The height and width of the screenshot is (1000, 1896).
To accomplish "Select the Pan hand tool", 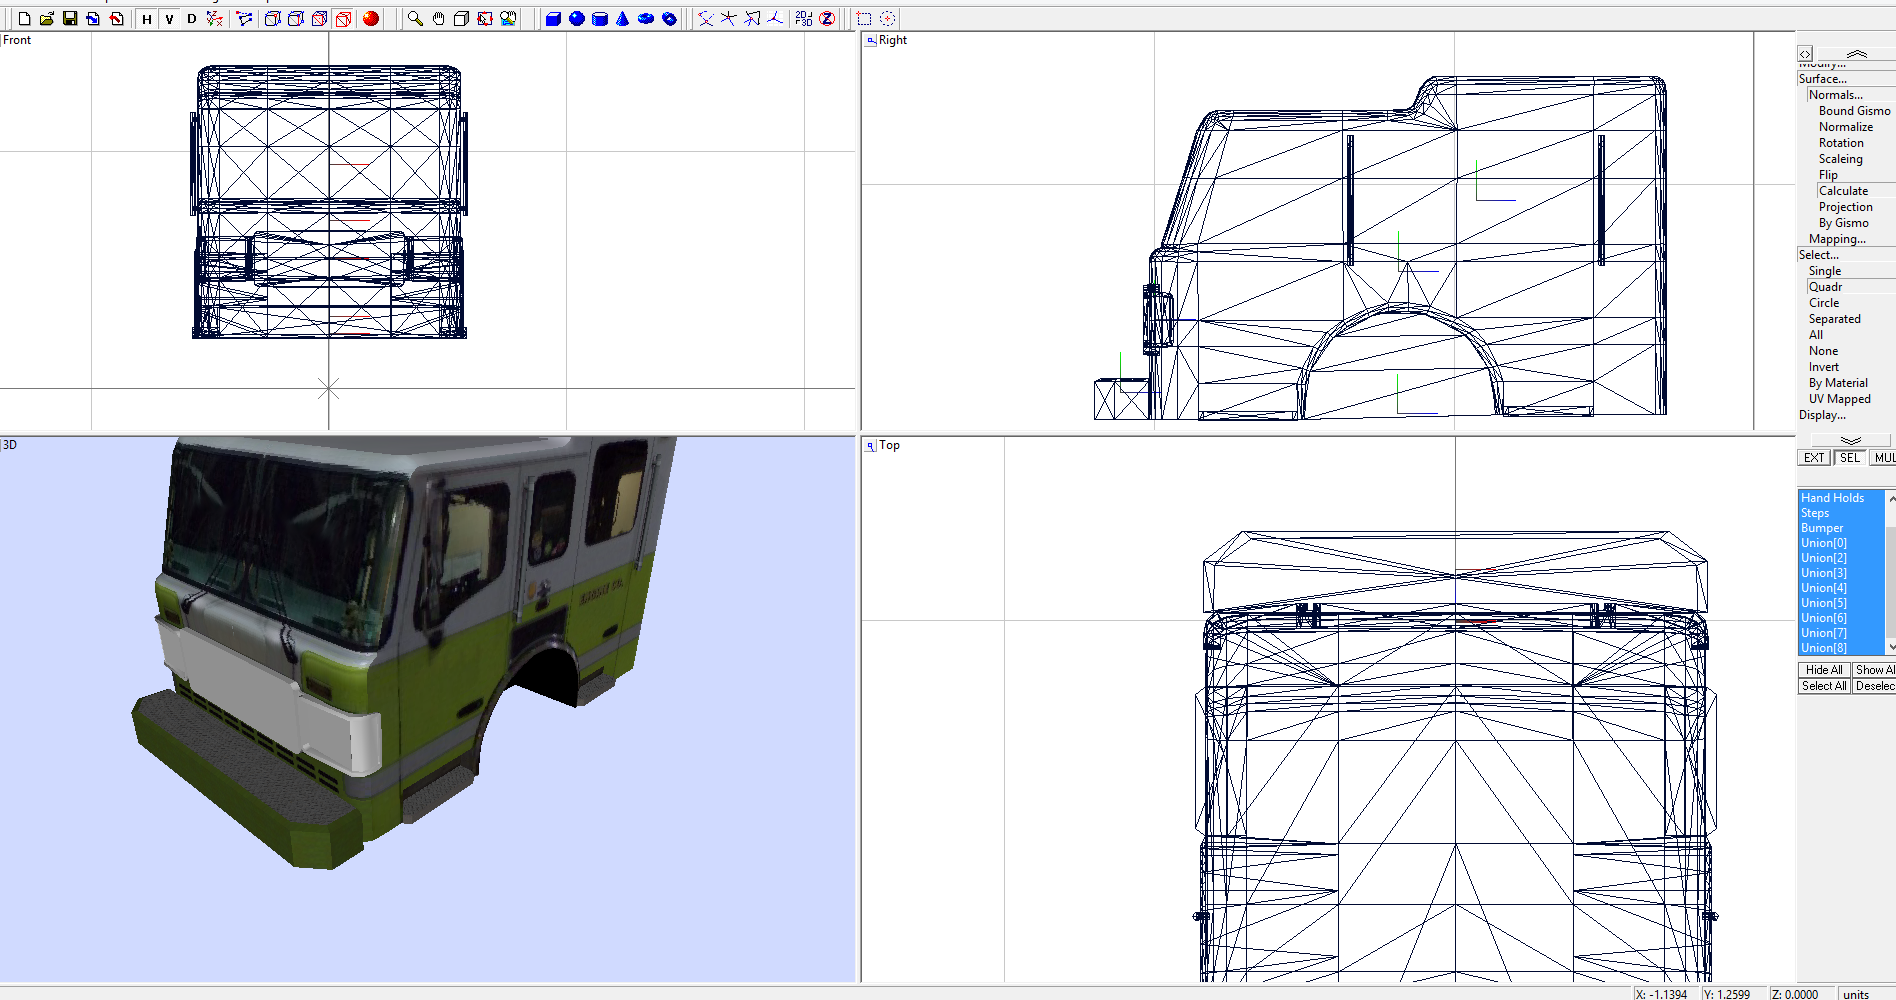I will 437,17.
